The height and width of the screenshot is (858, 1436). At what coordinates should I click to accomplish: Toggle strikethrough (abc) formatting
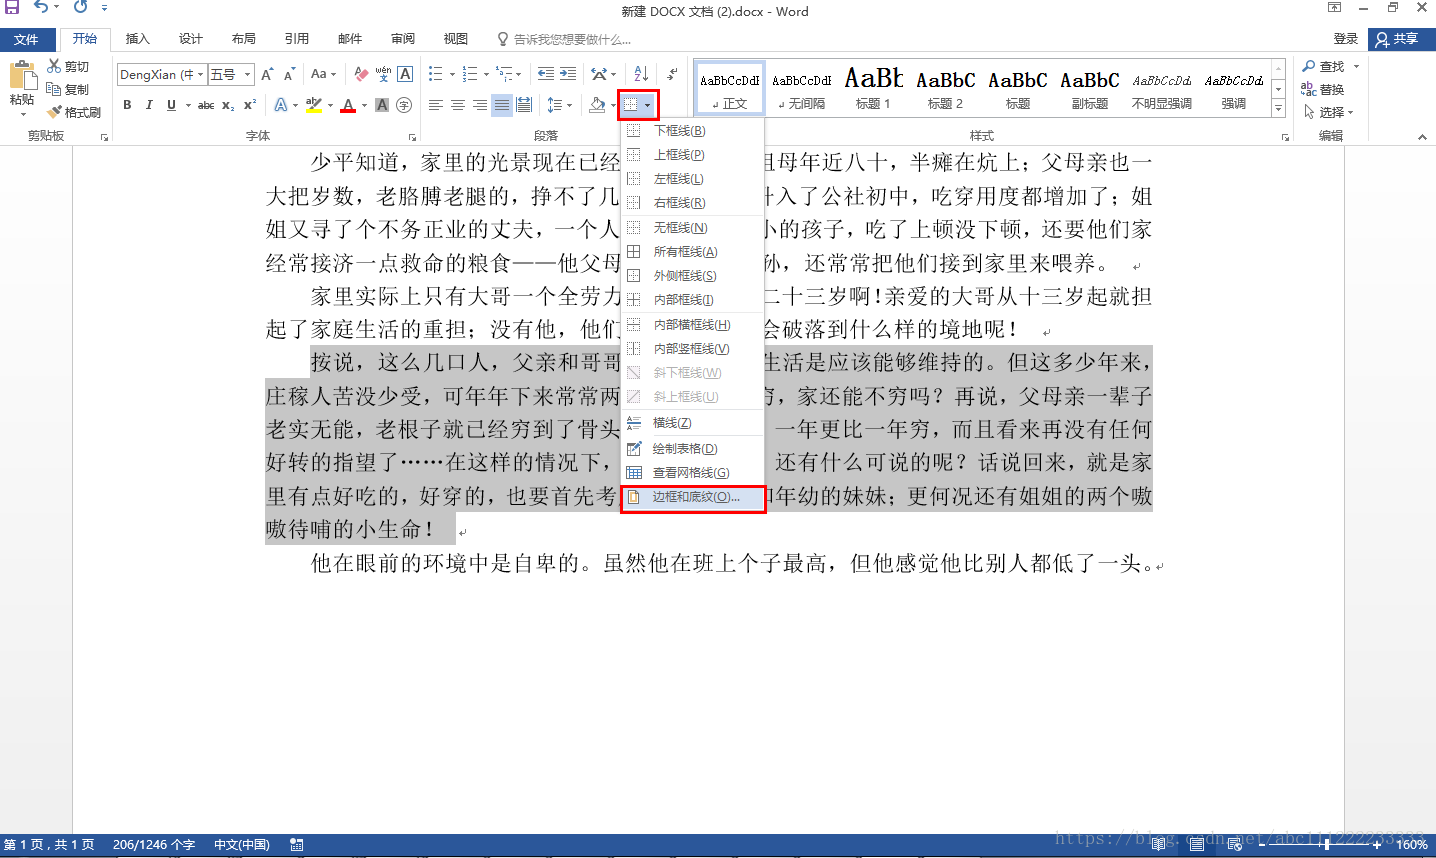(206, 105)
